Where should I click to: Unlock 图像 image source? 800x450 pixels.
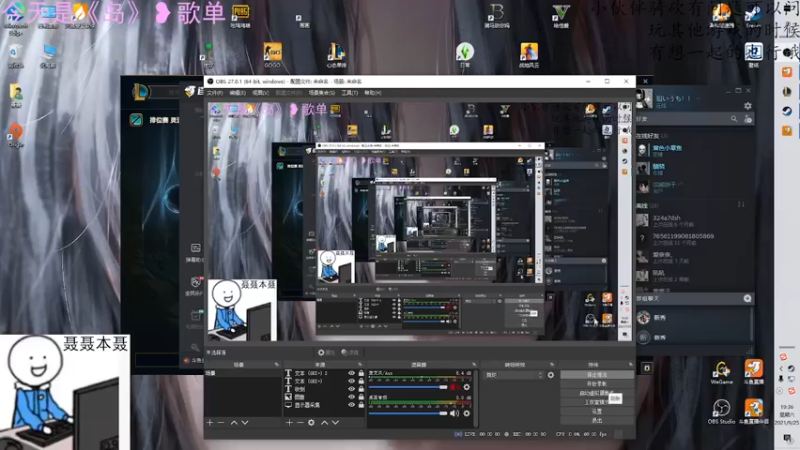click(361, 397)
